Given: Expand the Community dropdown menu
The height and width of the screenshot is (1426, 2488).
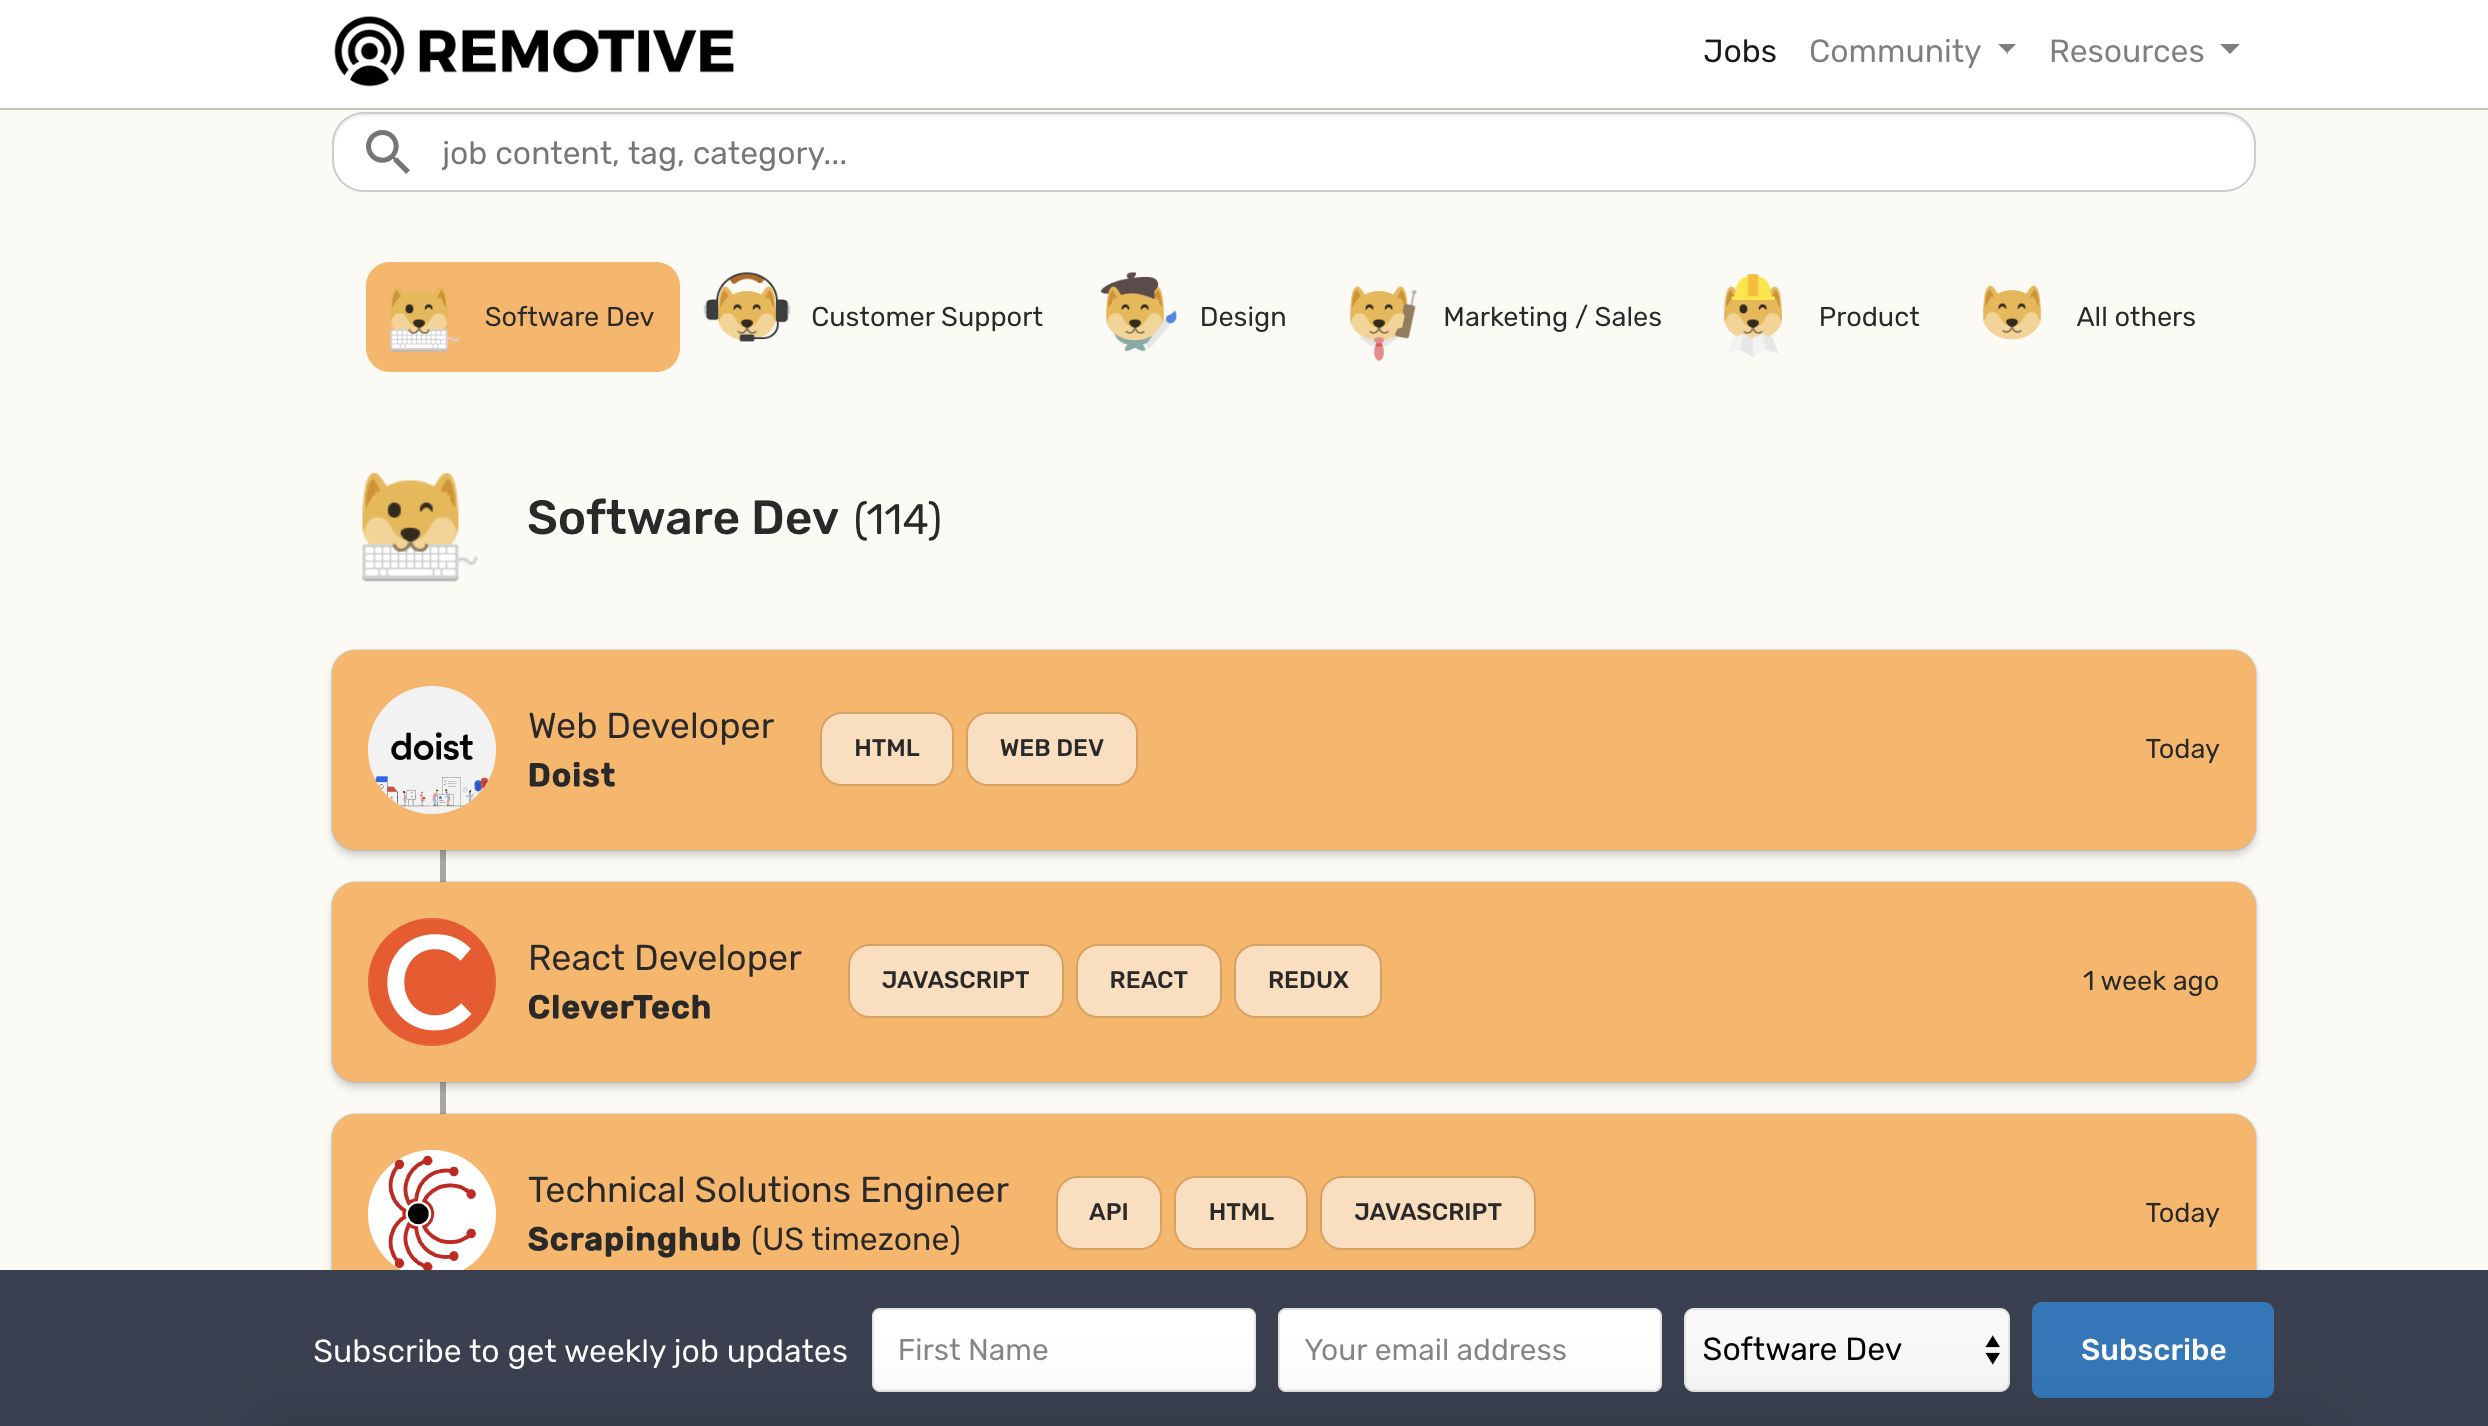Looking at the screenshot, I should click(1911, 51).
